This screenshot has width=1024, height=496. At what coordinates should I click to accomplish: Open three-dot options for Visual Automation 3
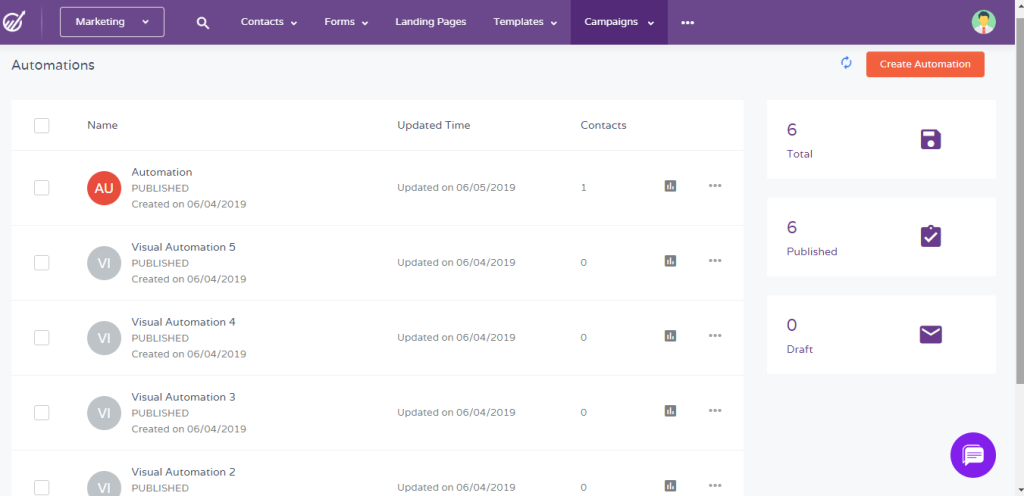coord(715,411)
